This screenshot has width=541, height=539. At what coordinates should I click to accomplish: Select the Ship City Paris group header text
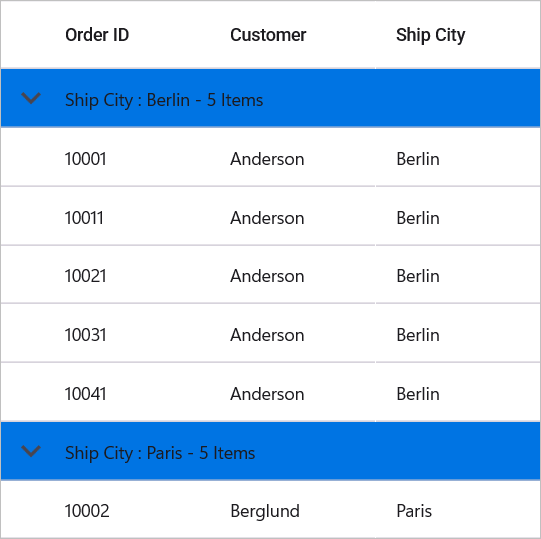[x=160, y=453]
